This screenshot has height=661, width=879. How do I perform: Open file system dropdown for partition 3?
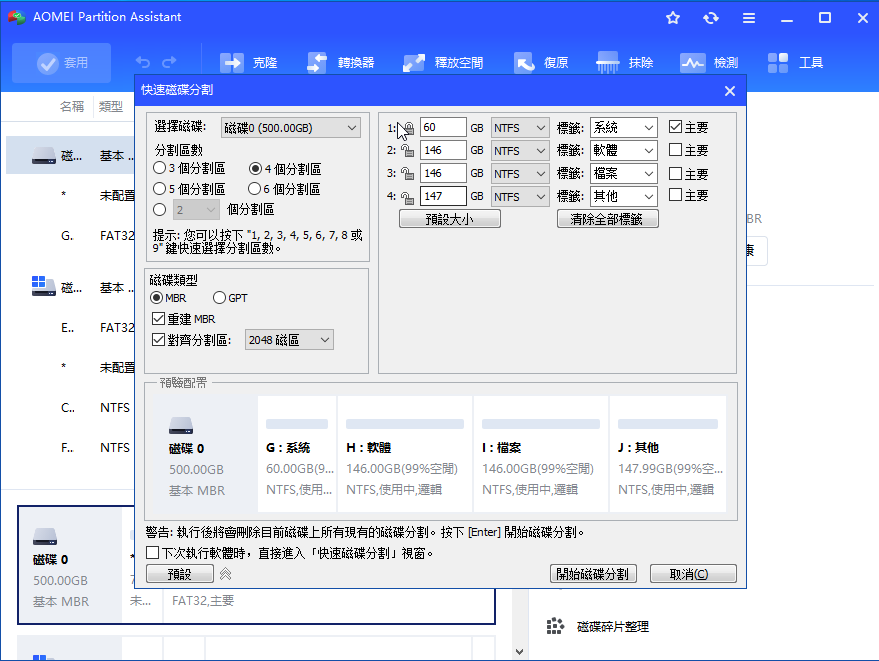pyautogui.click(x=520, y=174)
